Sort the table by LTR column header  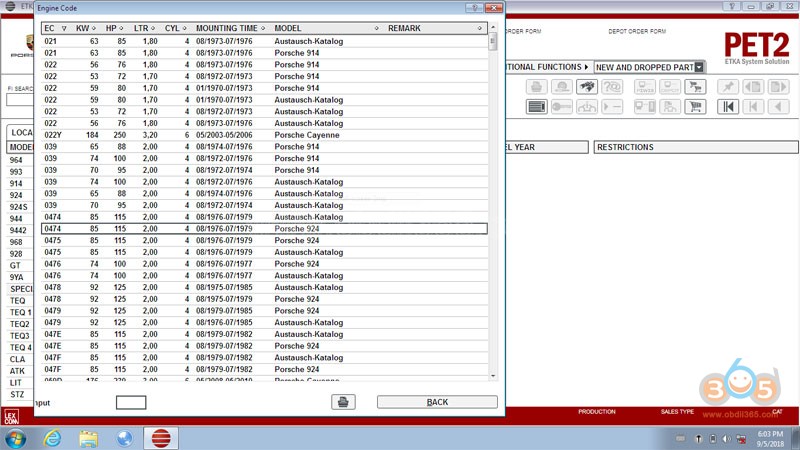pos(144,28)
